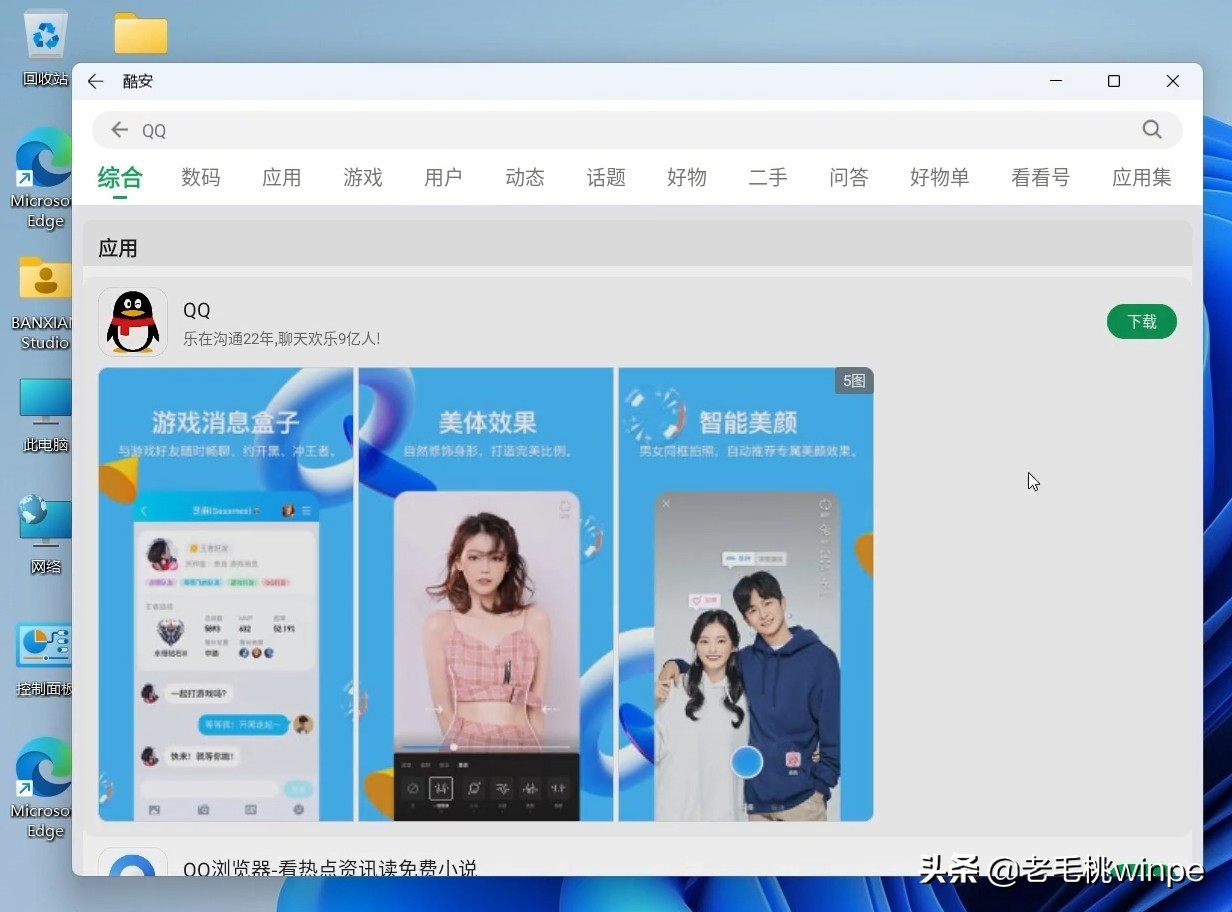Open the bottom Microsoft Edge desktop shortcut
The width and height of the screenshot is (1232, 912).
pyautogui.click(x=42, y=790)
